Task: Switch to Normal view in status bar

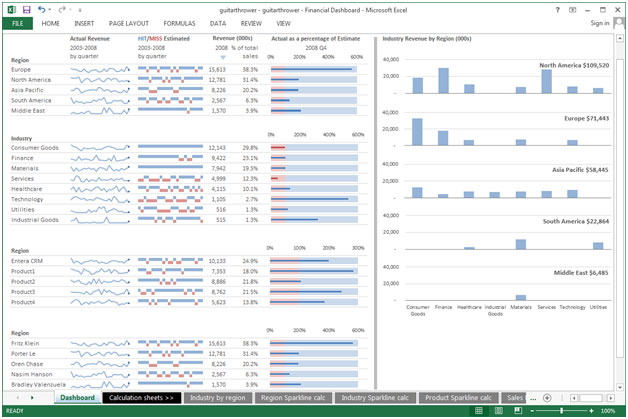Action: pyautogui.click(x=479, y=411)
